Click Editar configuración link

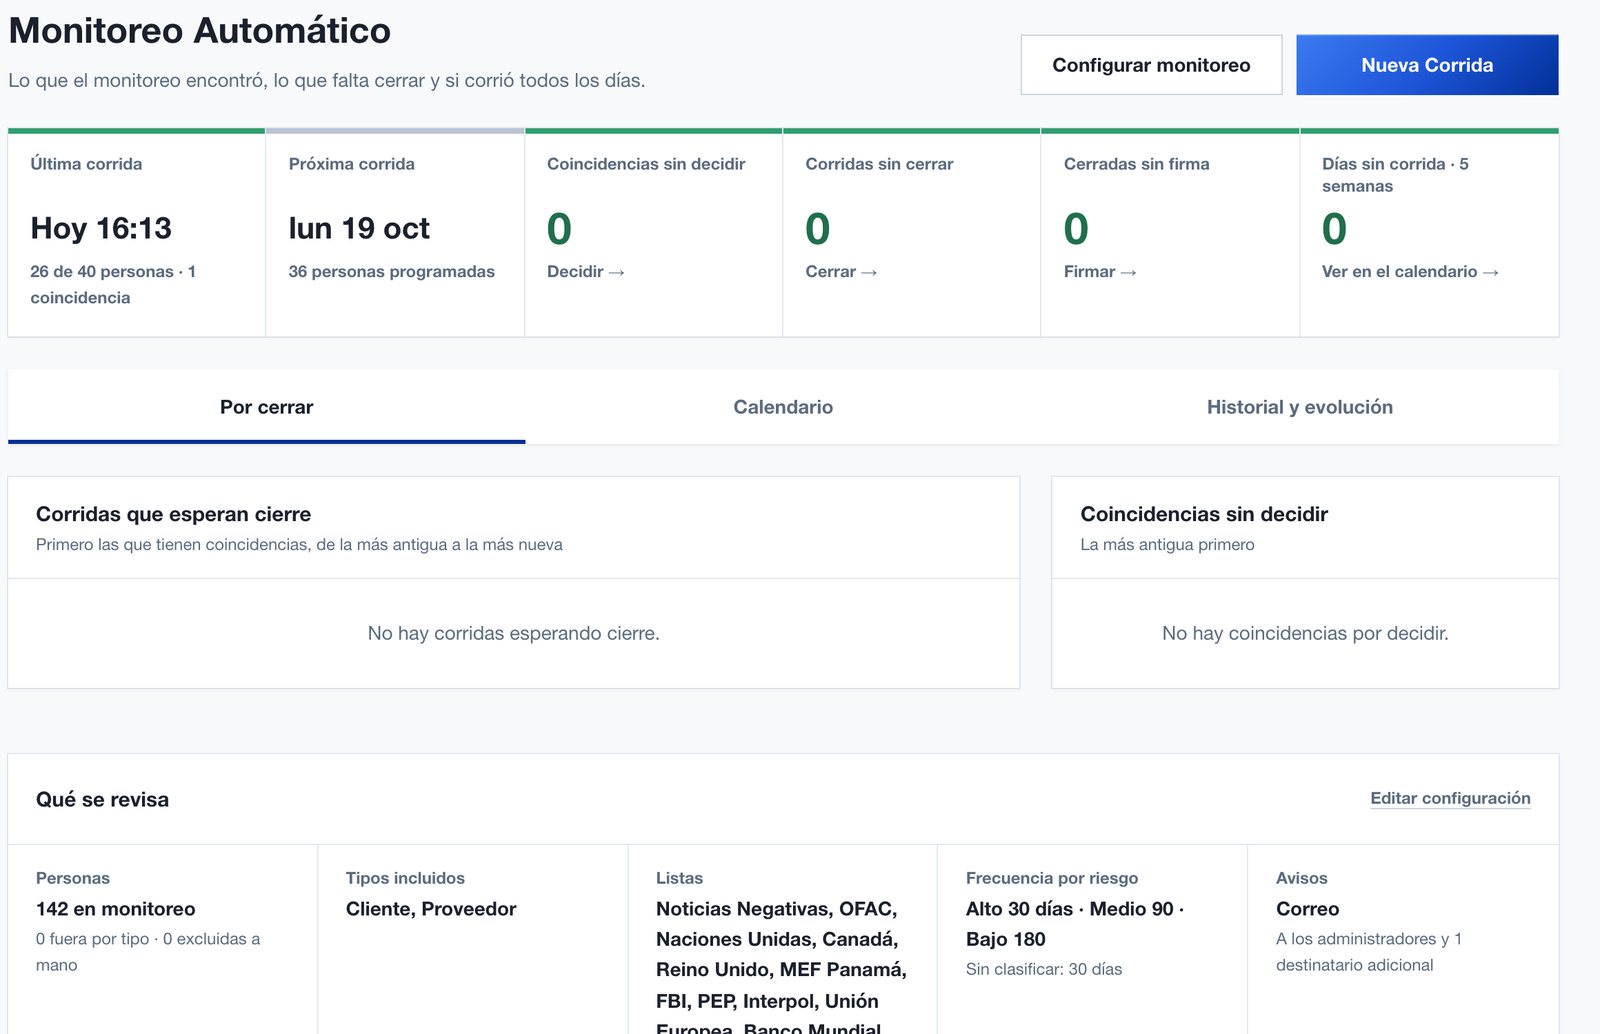pyautogui.click(x=1450, y=798)
